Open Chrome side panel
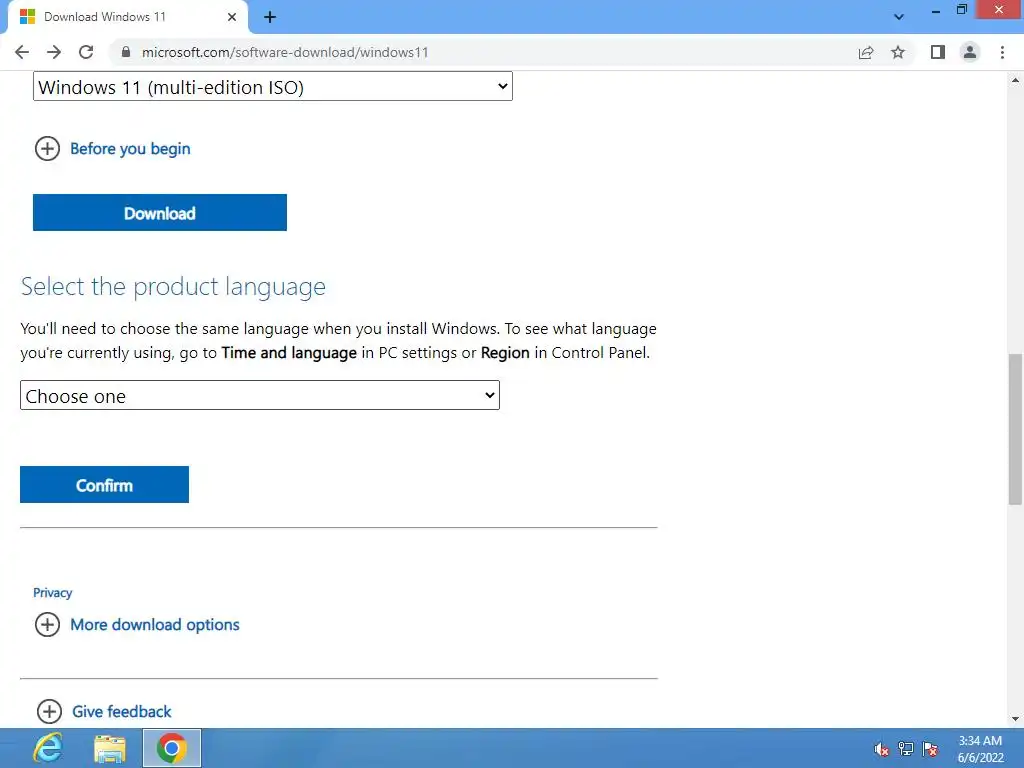The image size is (1024, 768). tap(938, 52)
